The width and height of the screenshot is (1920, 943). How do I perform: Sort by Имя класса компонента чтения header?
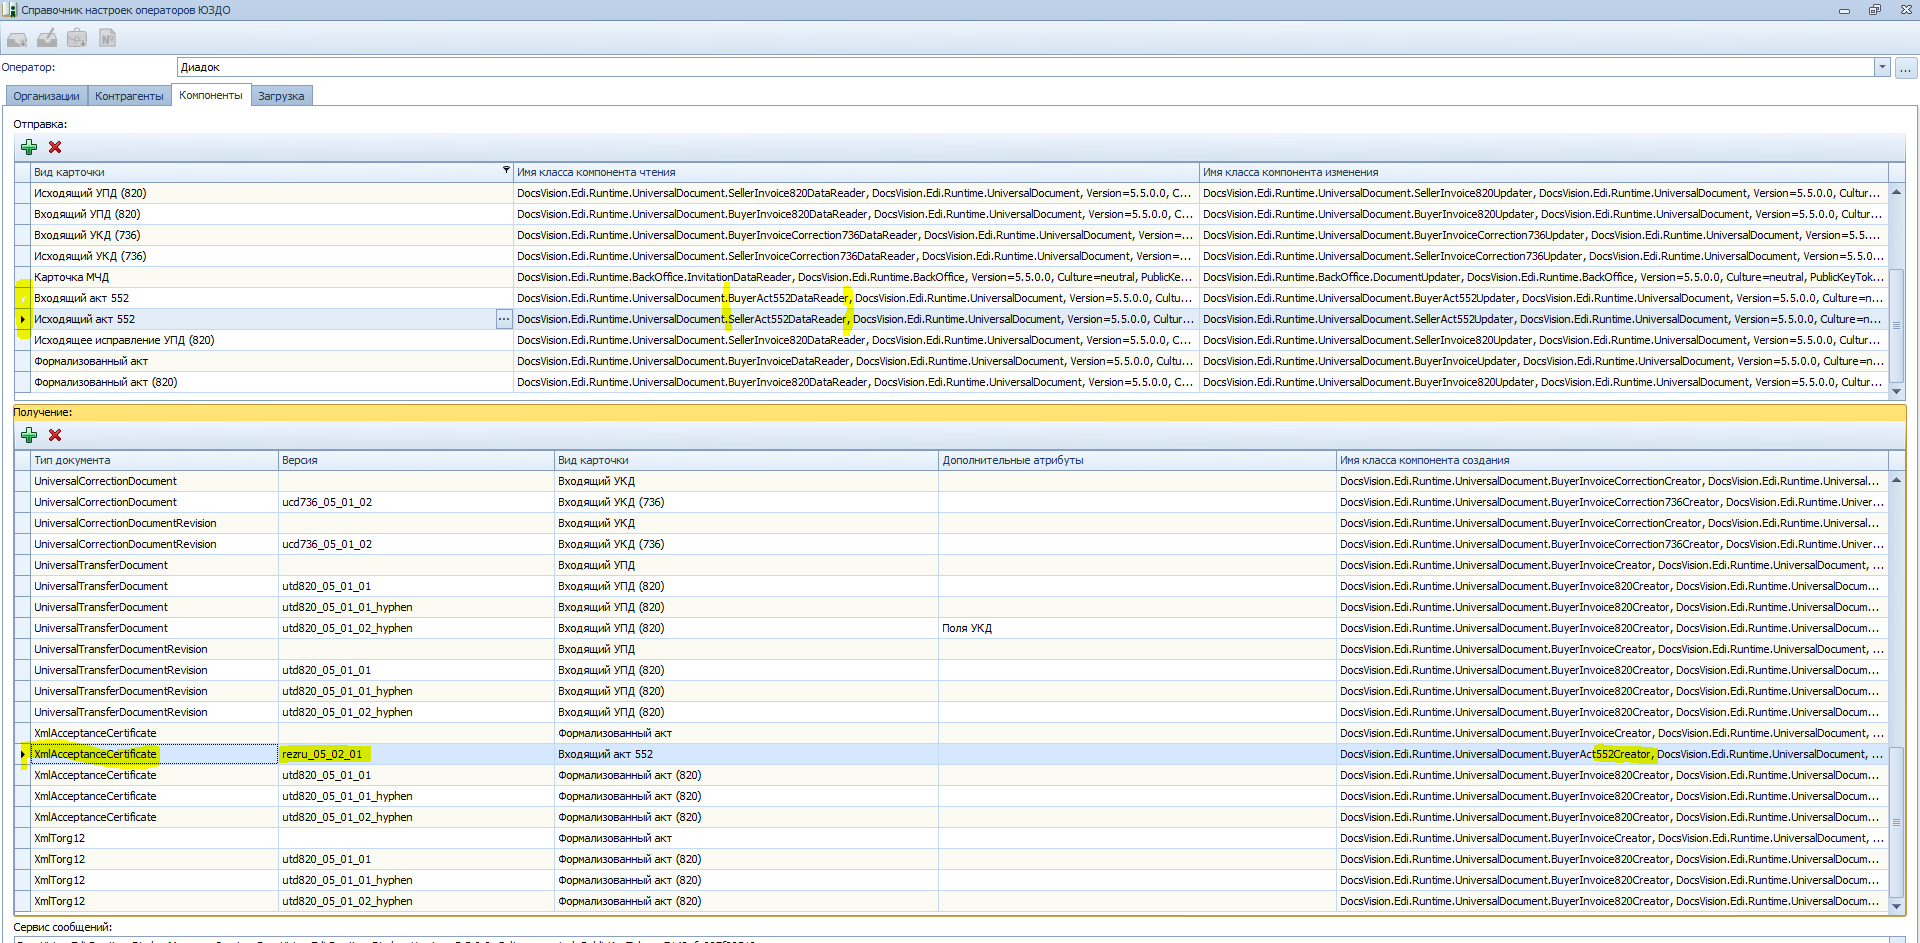coord(856,172)
